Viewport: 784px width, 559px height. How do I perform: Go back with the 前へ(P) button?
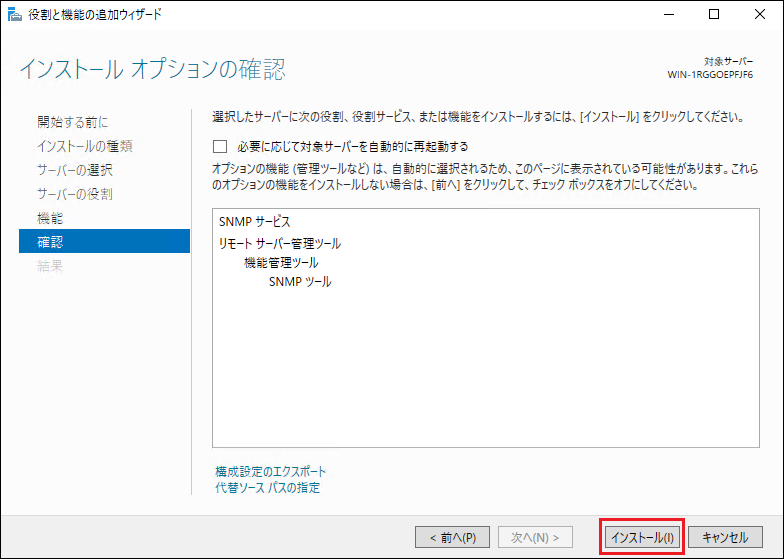(x=452, y=537)
